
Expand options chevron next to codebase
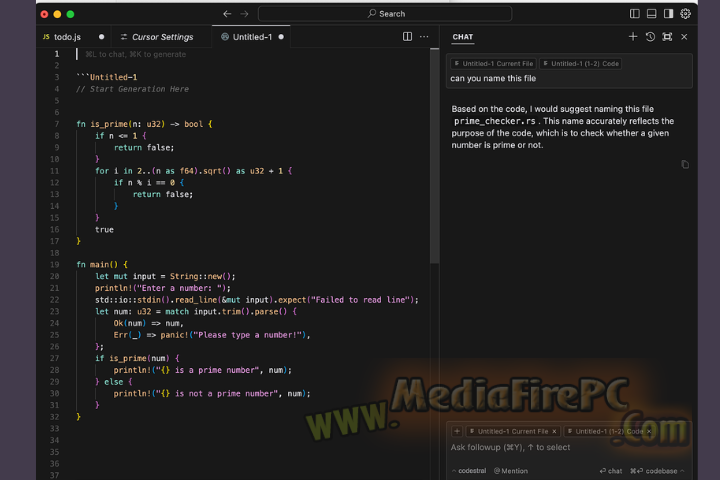(682, 471)
